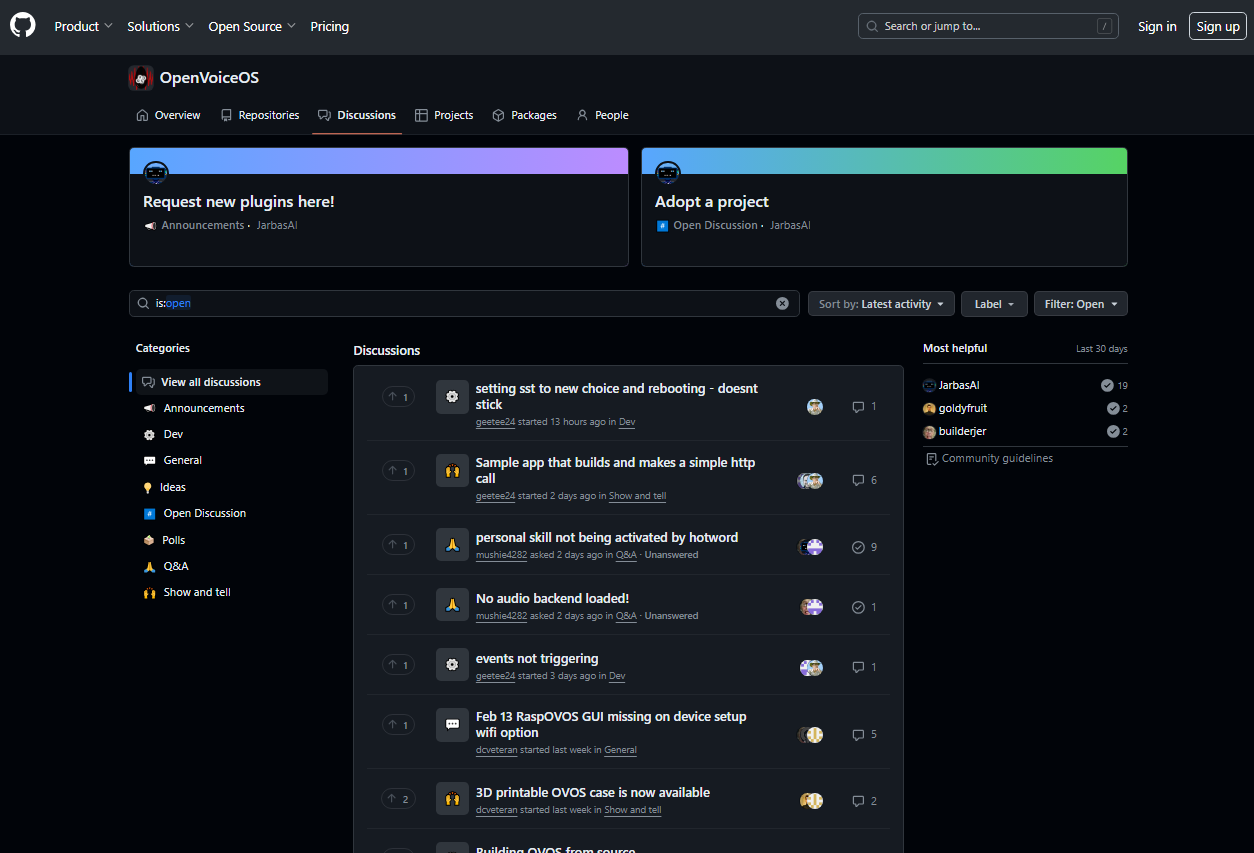Upvote 'events not triggering' discussion
The height and width of the screenshot is (853, 1254).
coord(398,665)
